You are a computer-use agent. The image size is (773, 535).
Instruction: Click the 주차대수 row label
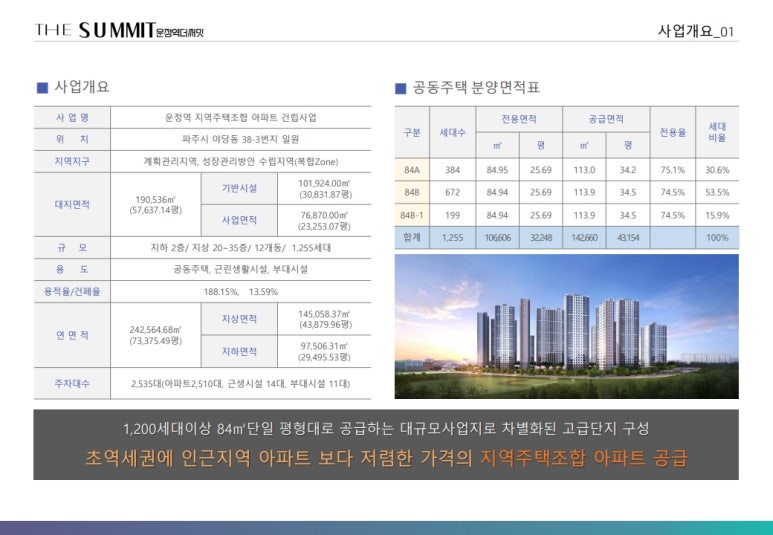coord(72,383)
